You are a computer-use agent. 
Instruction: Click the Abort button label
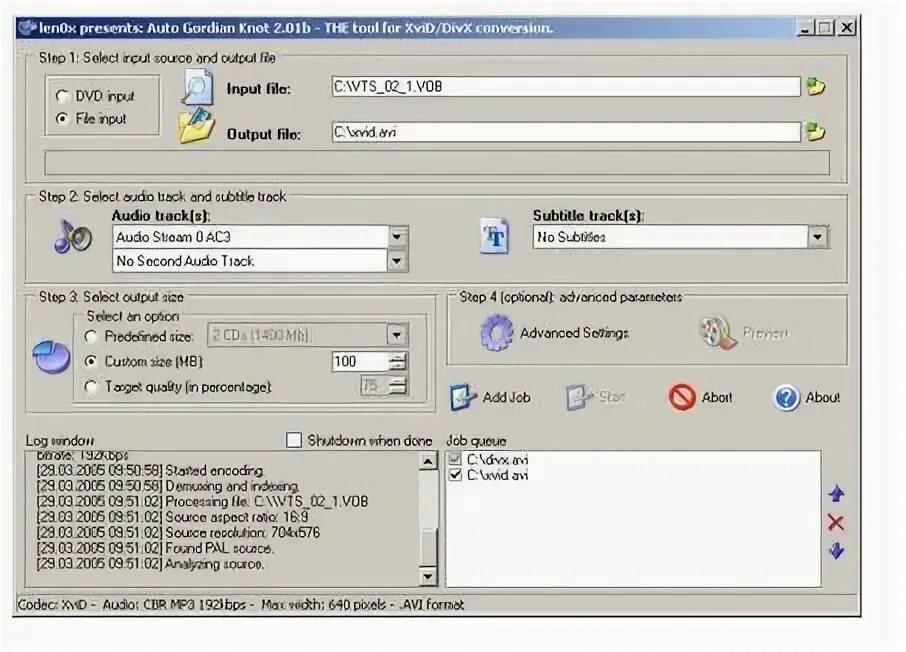tap(717, 398)
